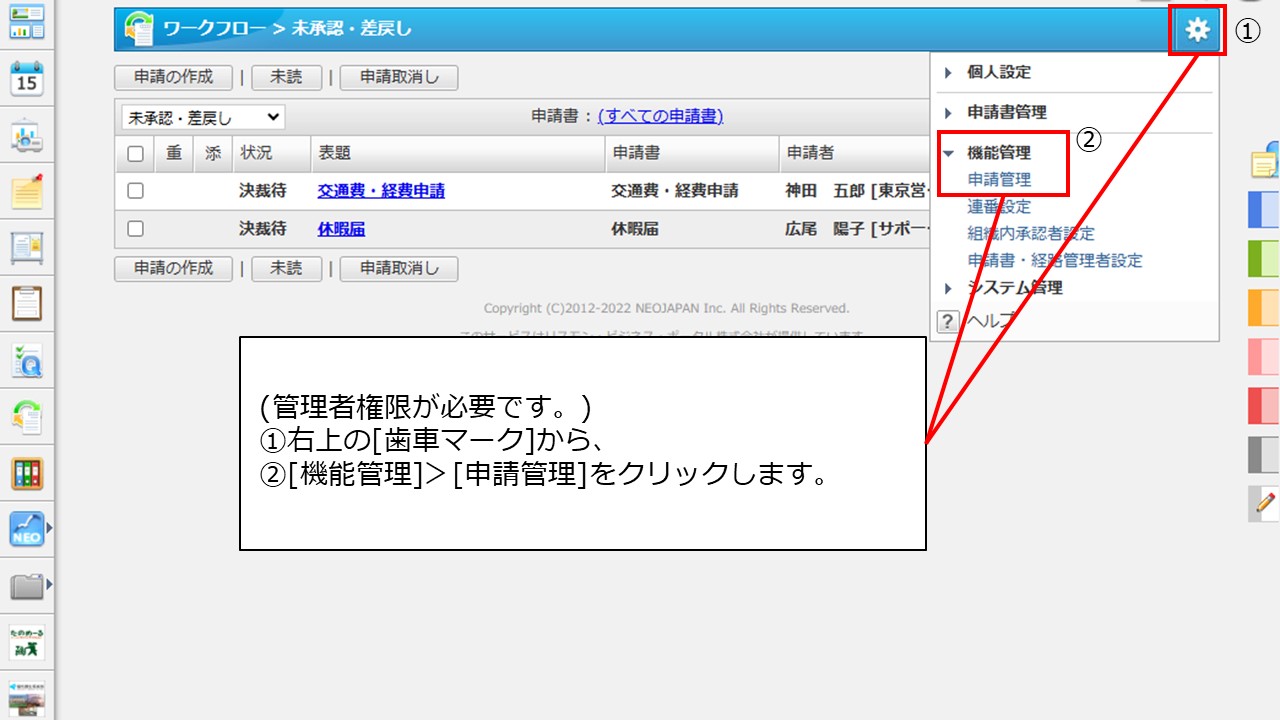Check the checkbox on the 休暇届 row
Viewport: 1280px width, 720px height.
(135, 228)
